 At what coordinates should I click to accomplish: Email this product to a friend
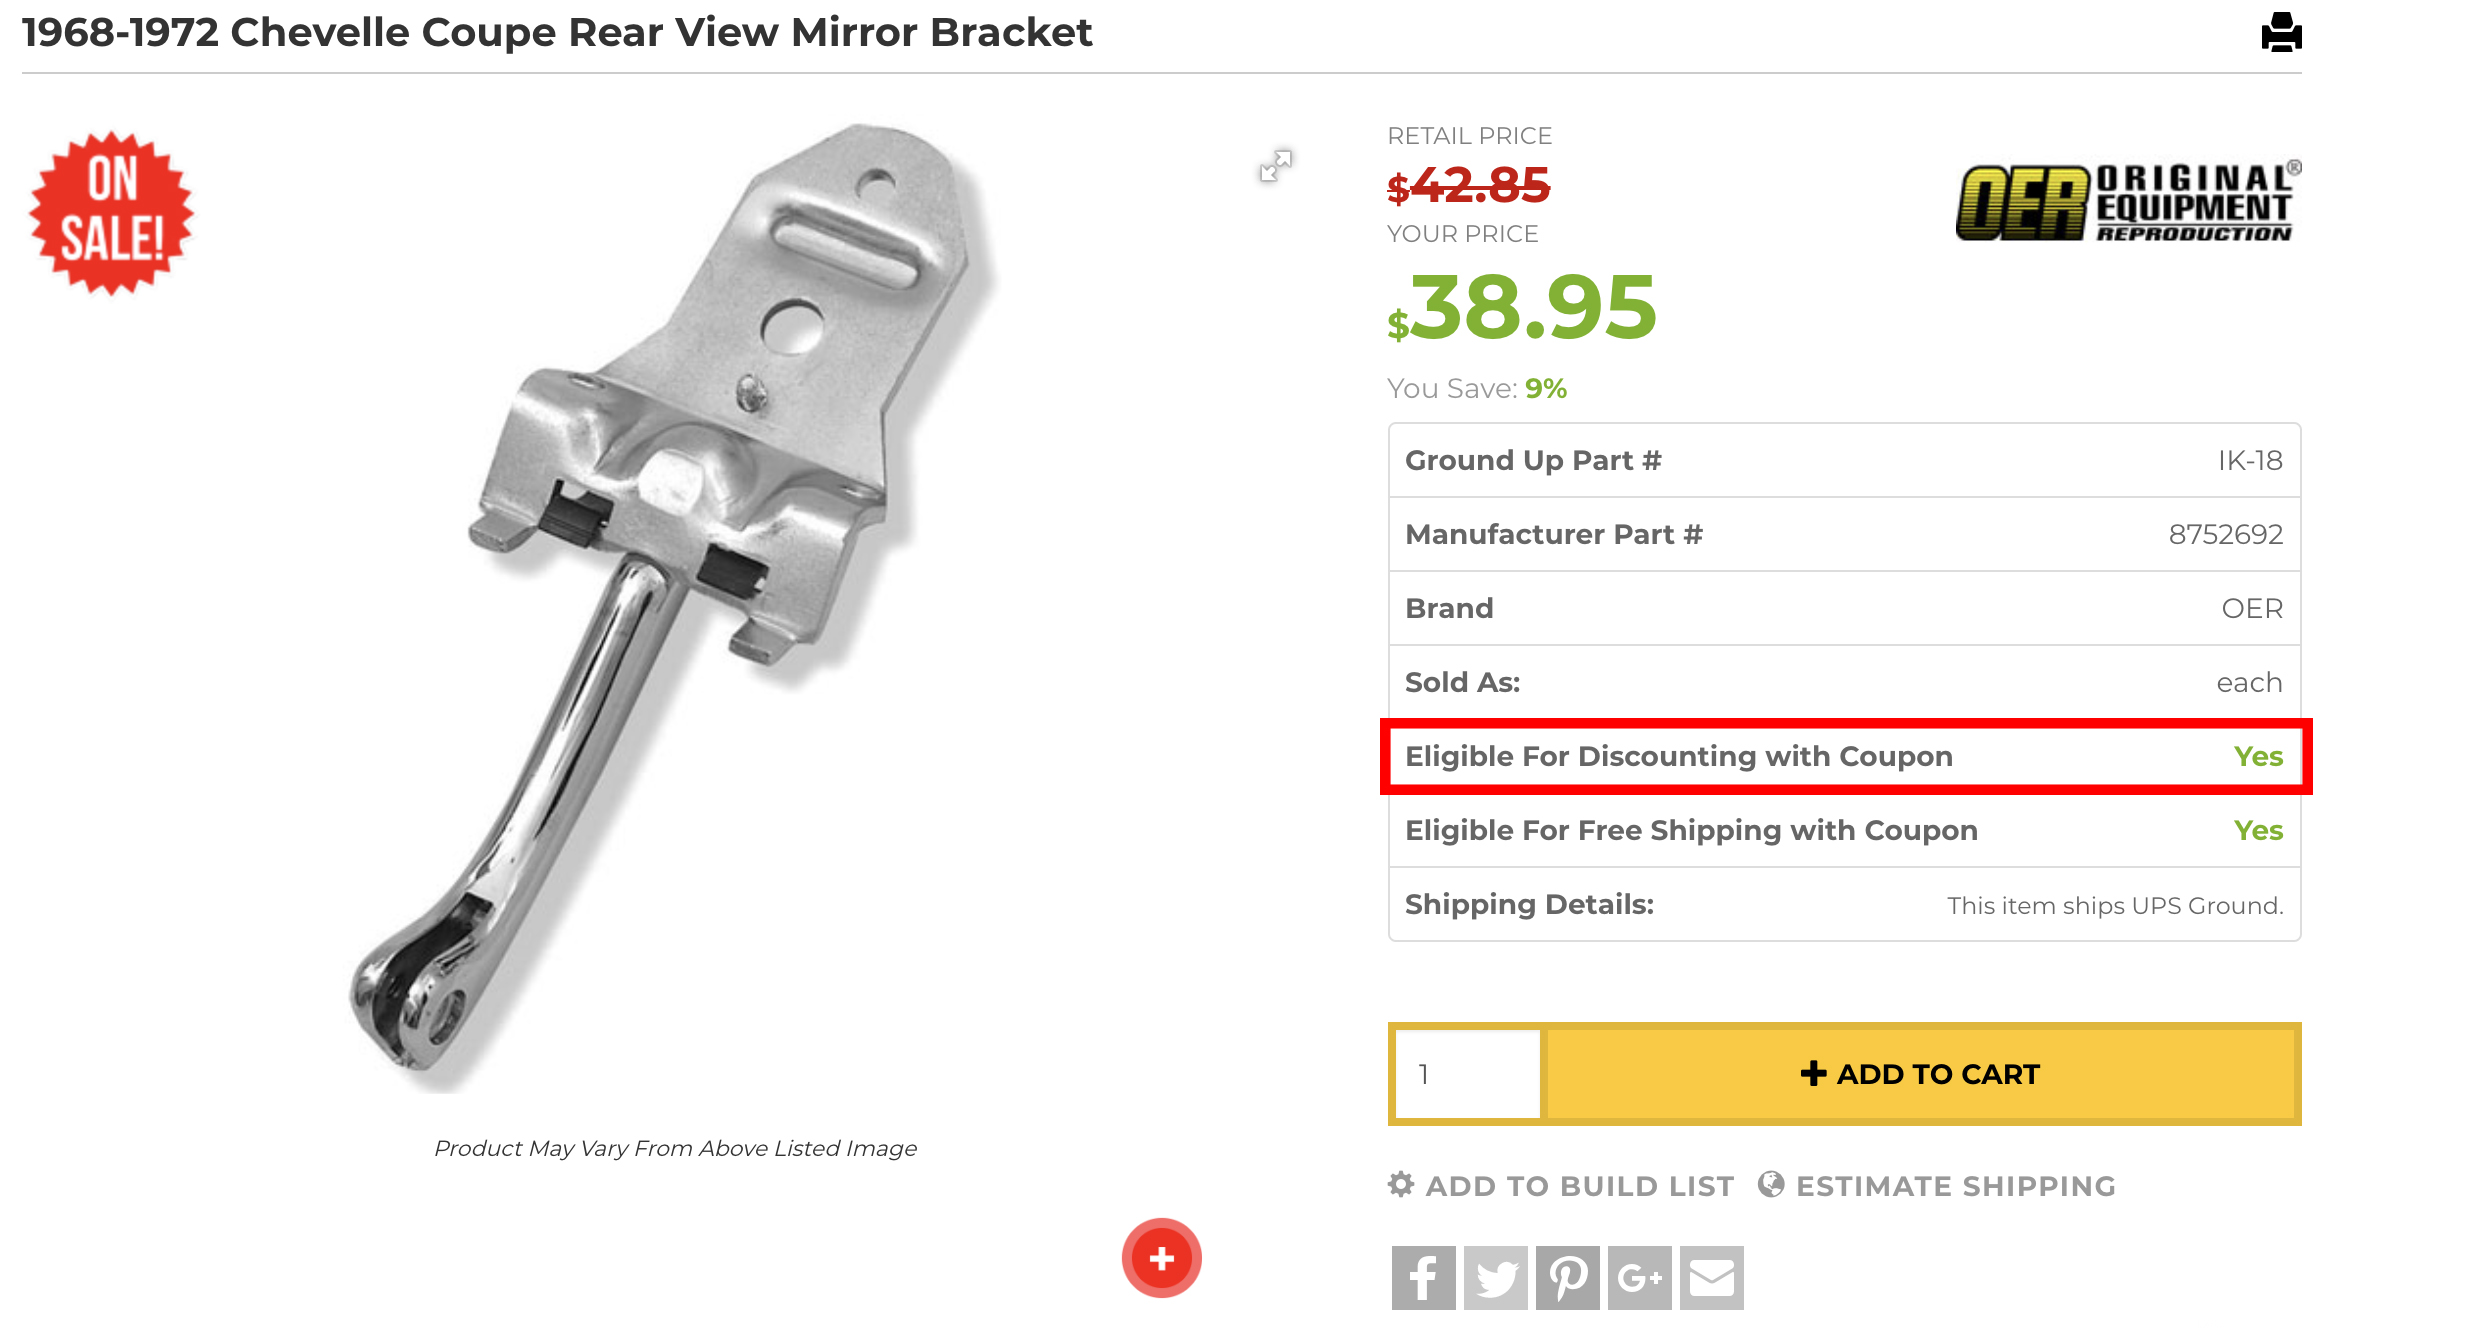(1711, 1277)
